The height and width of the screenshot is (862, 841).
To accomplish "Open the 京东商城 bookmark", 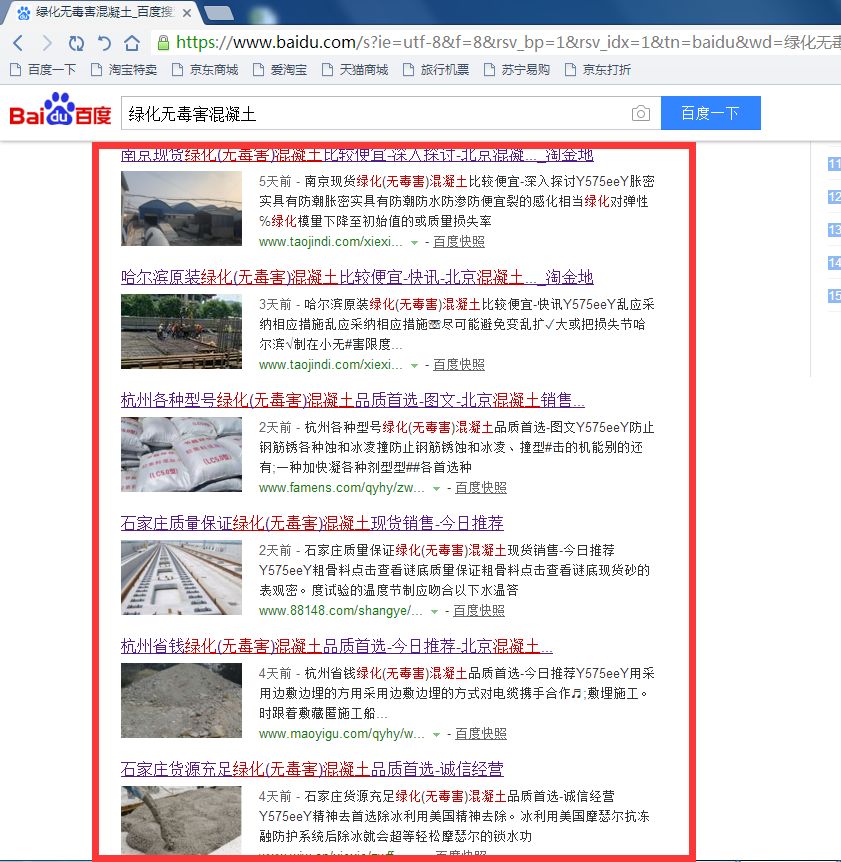I will coord(205,70).
